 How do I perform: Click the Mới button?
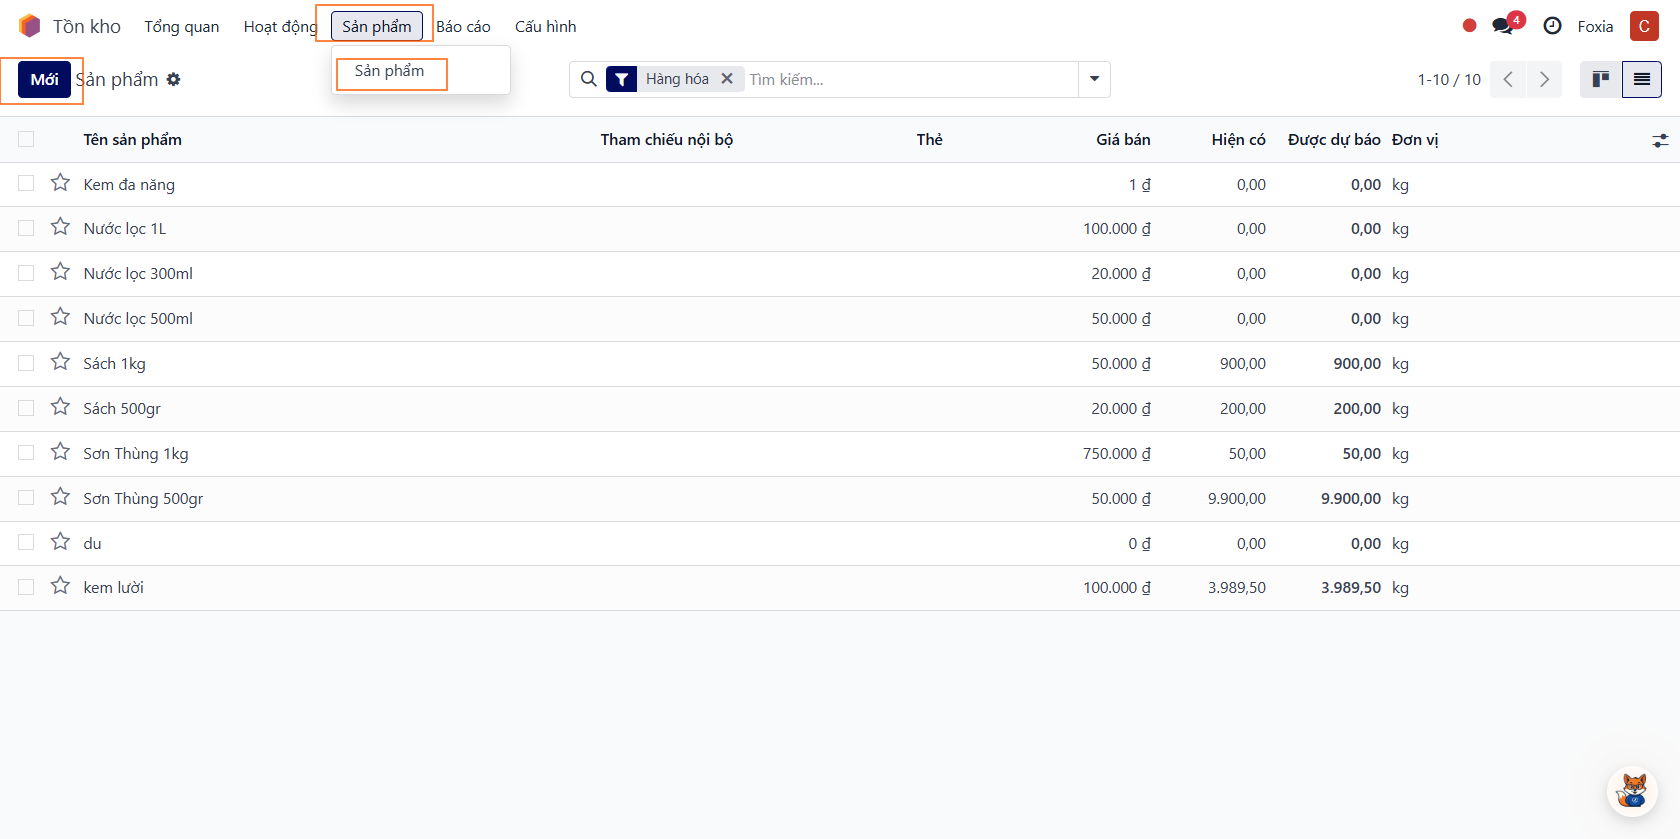[x=44, y=79]
